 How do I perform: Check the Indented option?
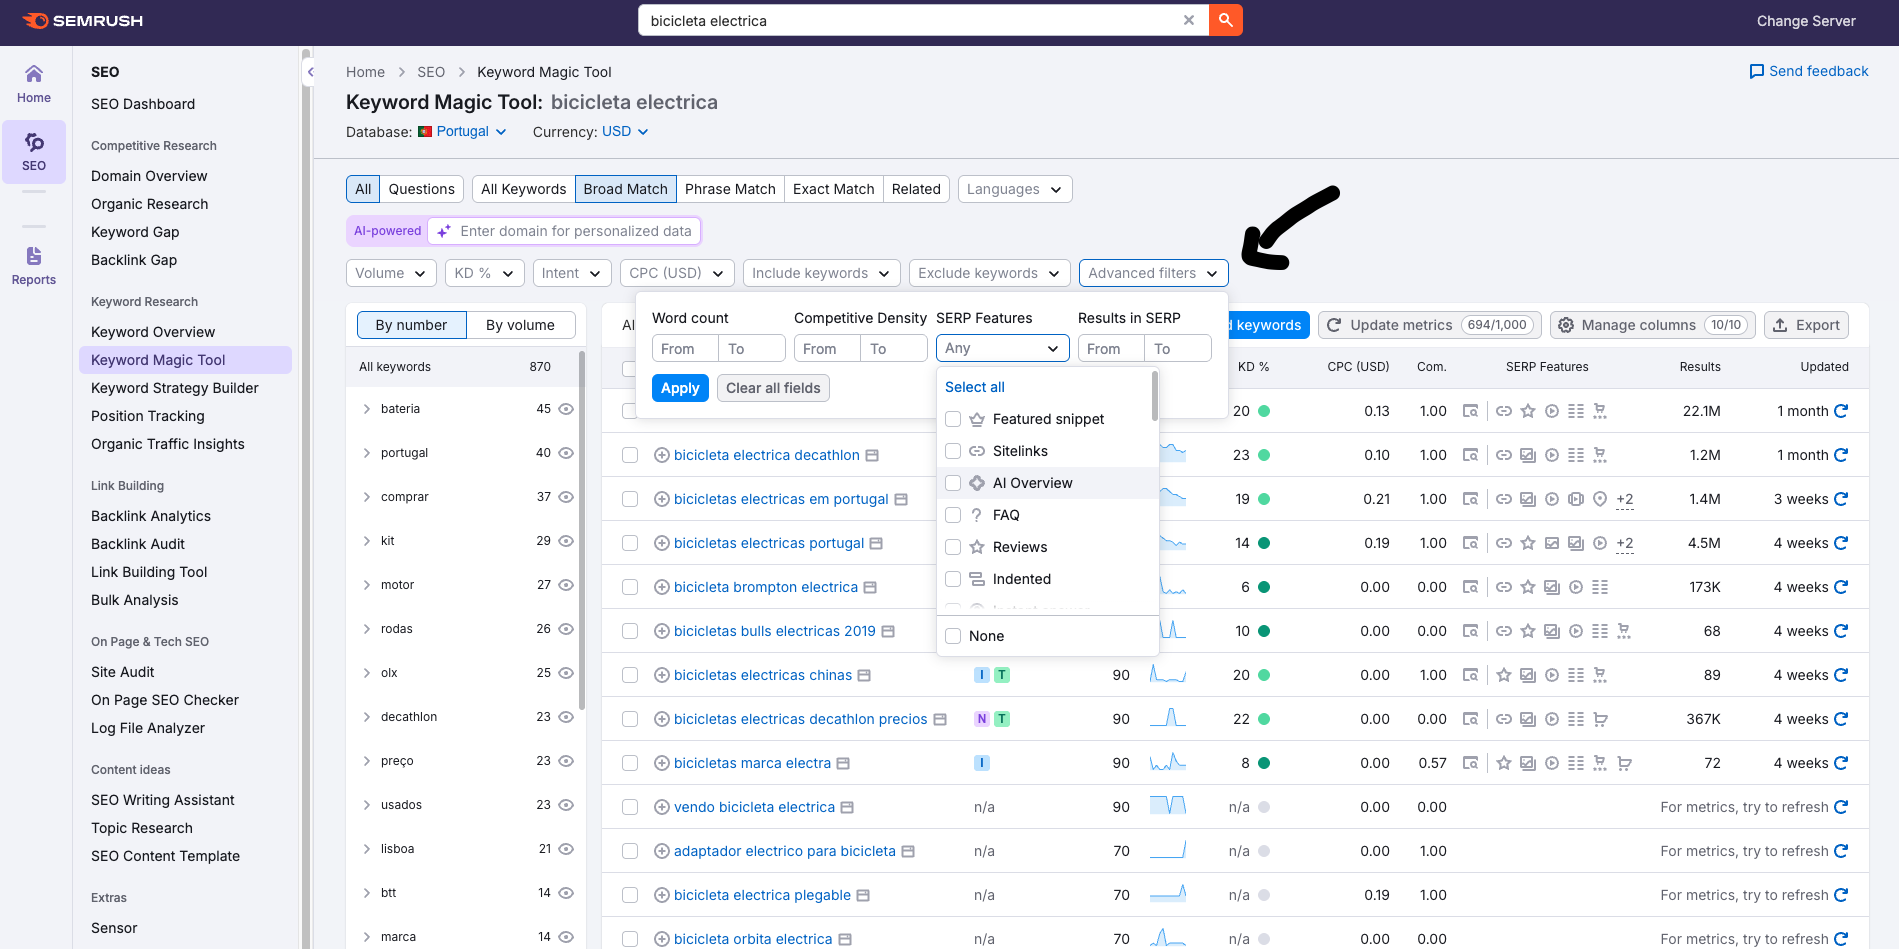953,579
